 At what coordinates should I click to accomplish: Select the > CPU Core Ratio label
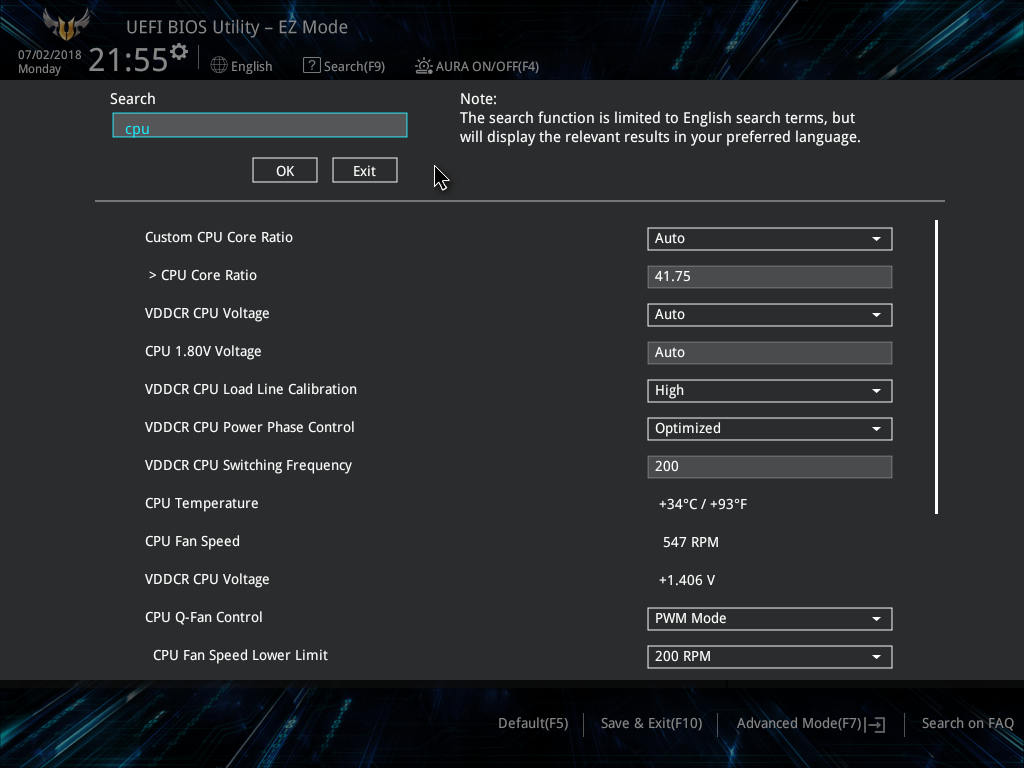[x=202, y=275]
